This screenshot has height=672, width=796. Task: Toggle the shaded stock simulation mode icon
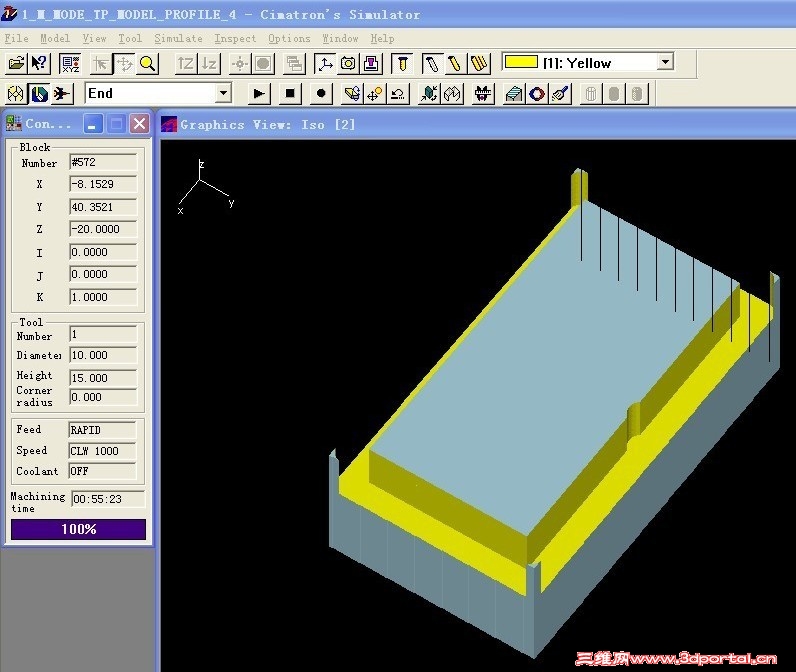(39, 94)
